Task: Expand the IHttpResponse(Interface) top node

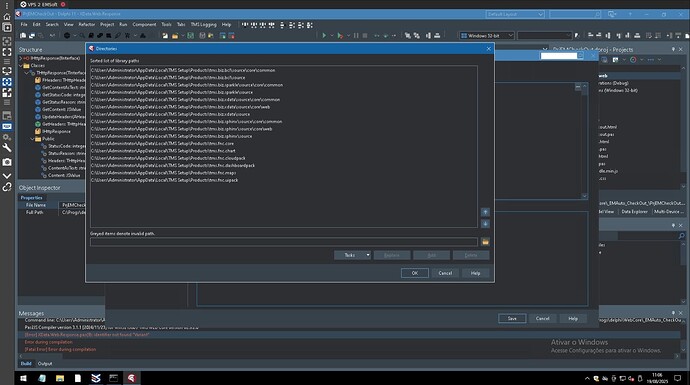Action: point(21,58)
